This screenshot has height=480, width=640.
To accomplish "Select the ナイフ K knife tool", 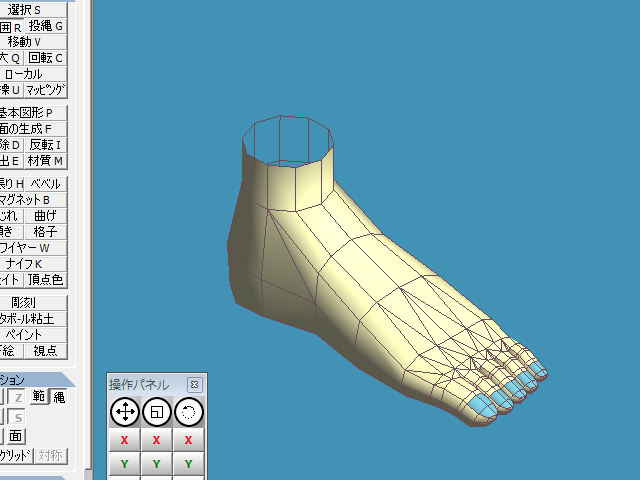I will pyautogui.click(x=33, y=264).
